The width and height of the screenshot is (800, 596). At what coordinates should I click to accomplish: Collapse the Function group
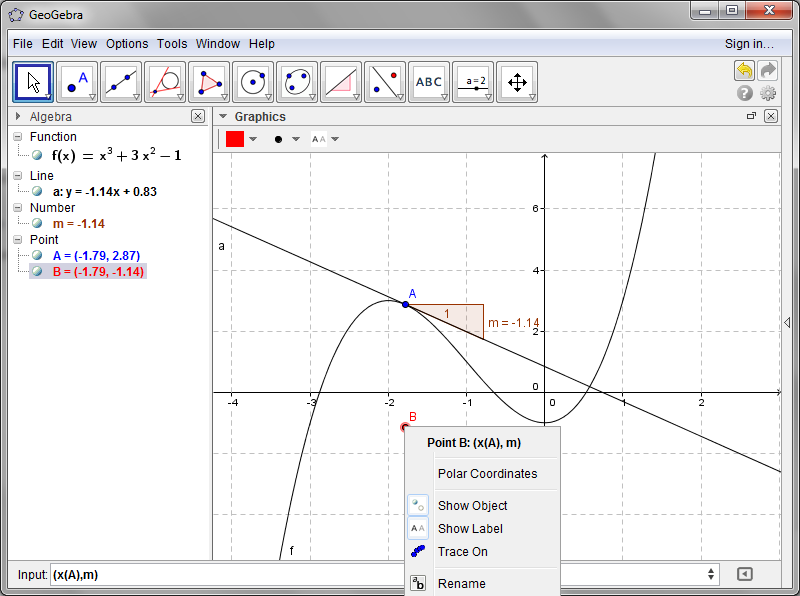18,136
